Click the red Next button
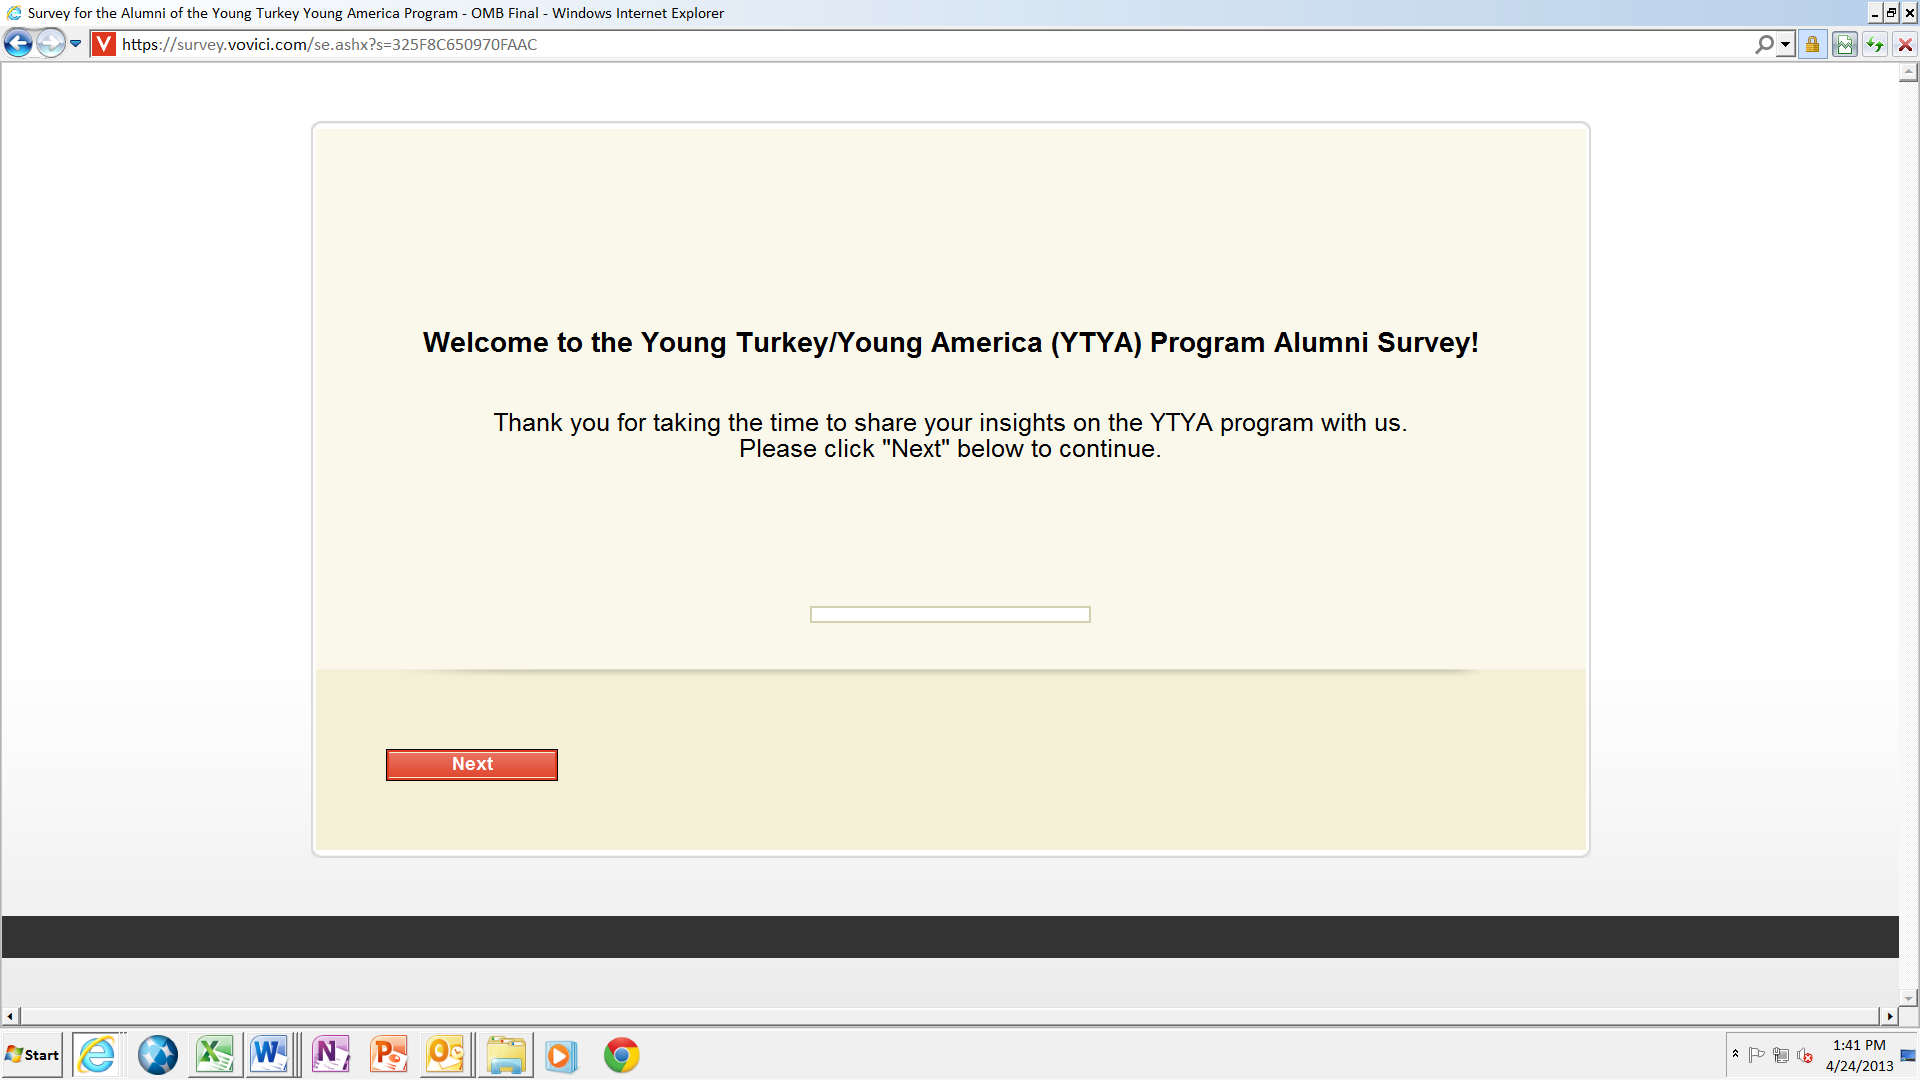Viewport: 1920px width, 1080px height. click(x=472, y=764)
